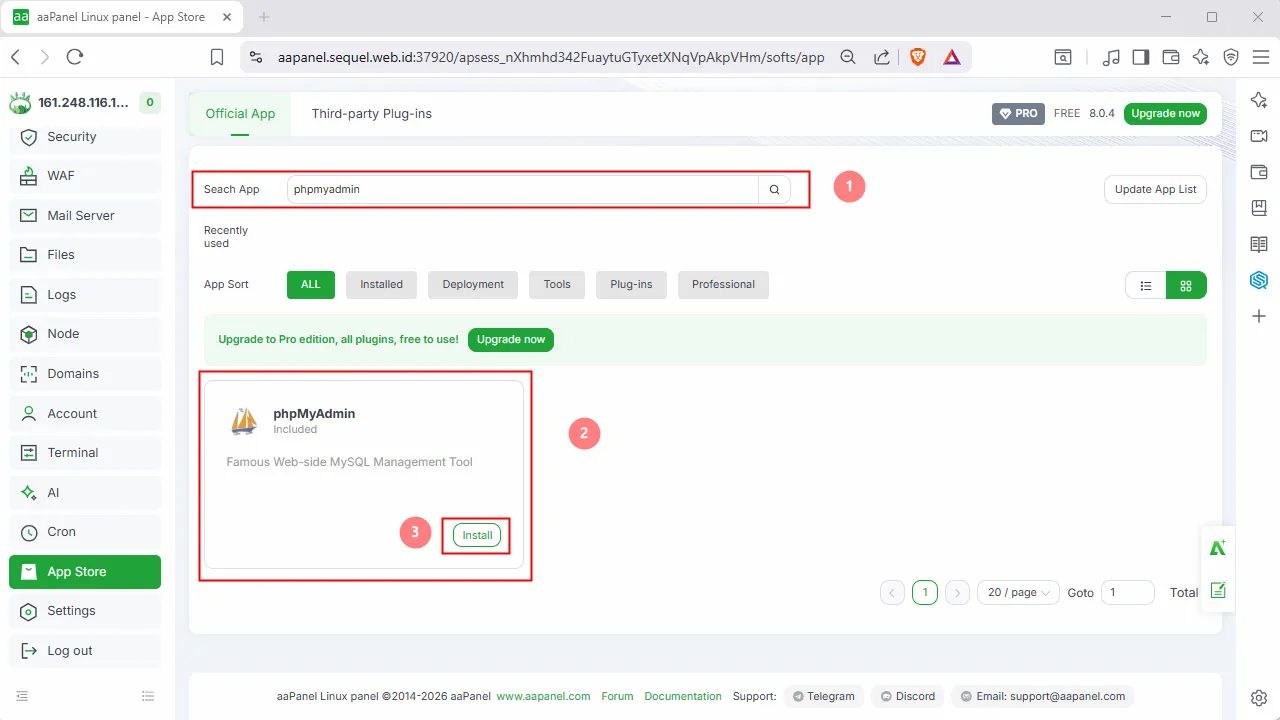Install phpMyAdmin
1280x720 pixels.
(477, 535)
